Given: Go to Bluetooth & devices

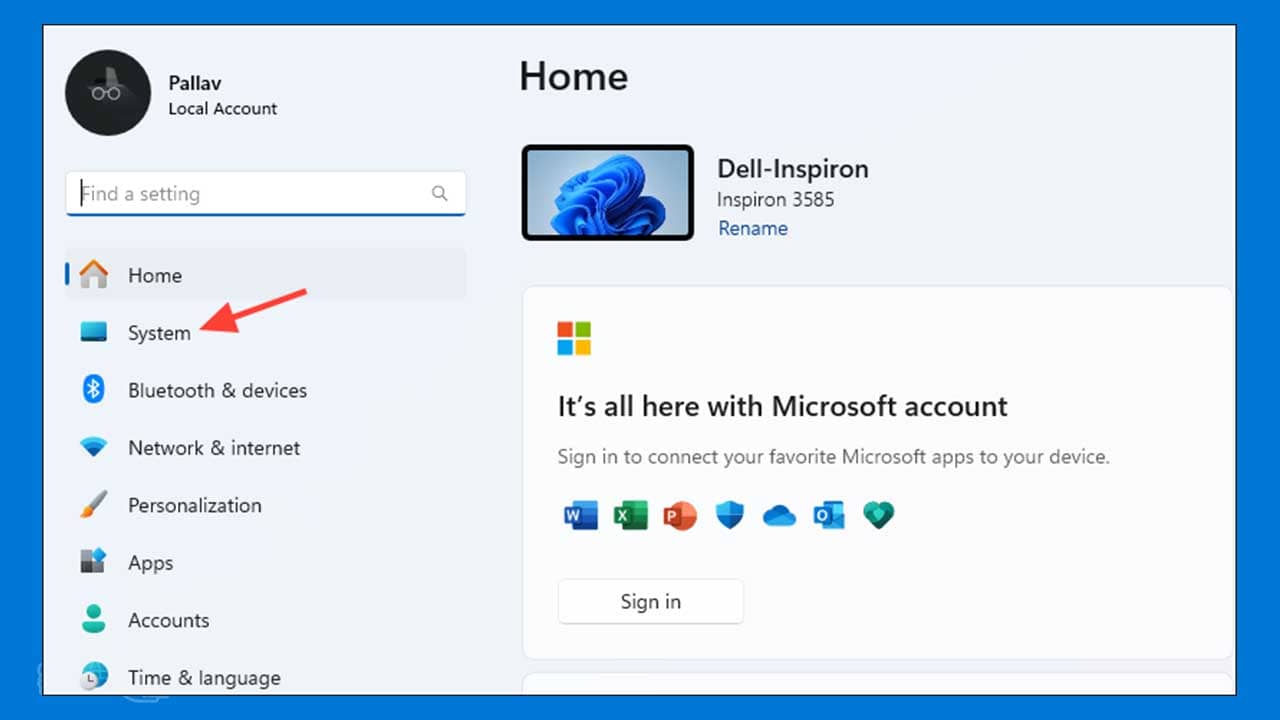Looking at the screenshot, I should (266, 390).
